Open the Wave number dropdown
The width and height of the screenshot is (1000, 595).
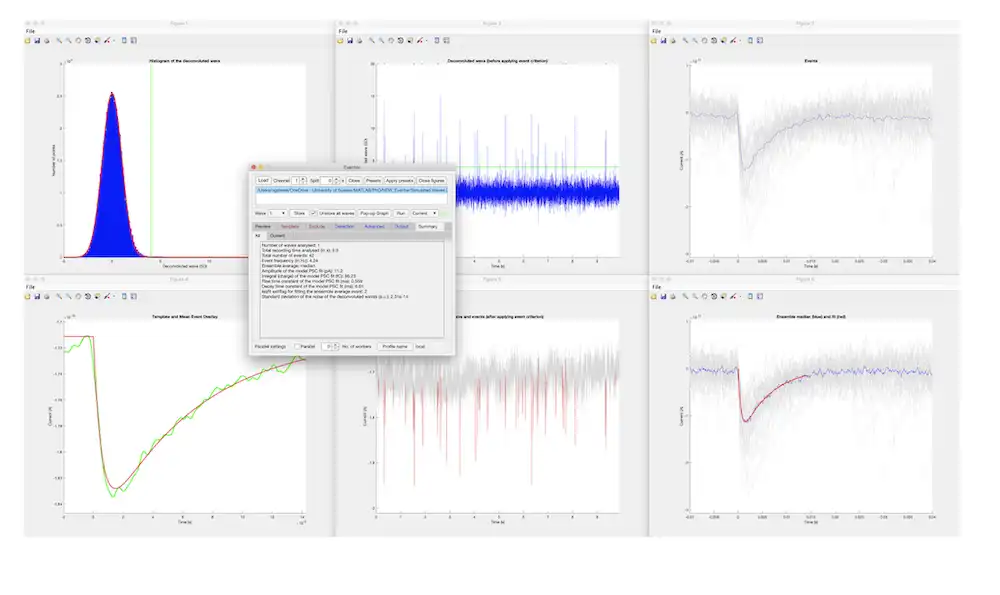278,213
